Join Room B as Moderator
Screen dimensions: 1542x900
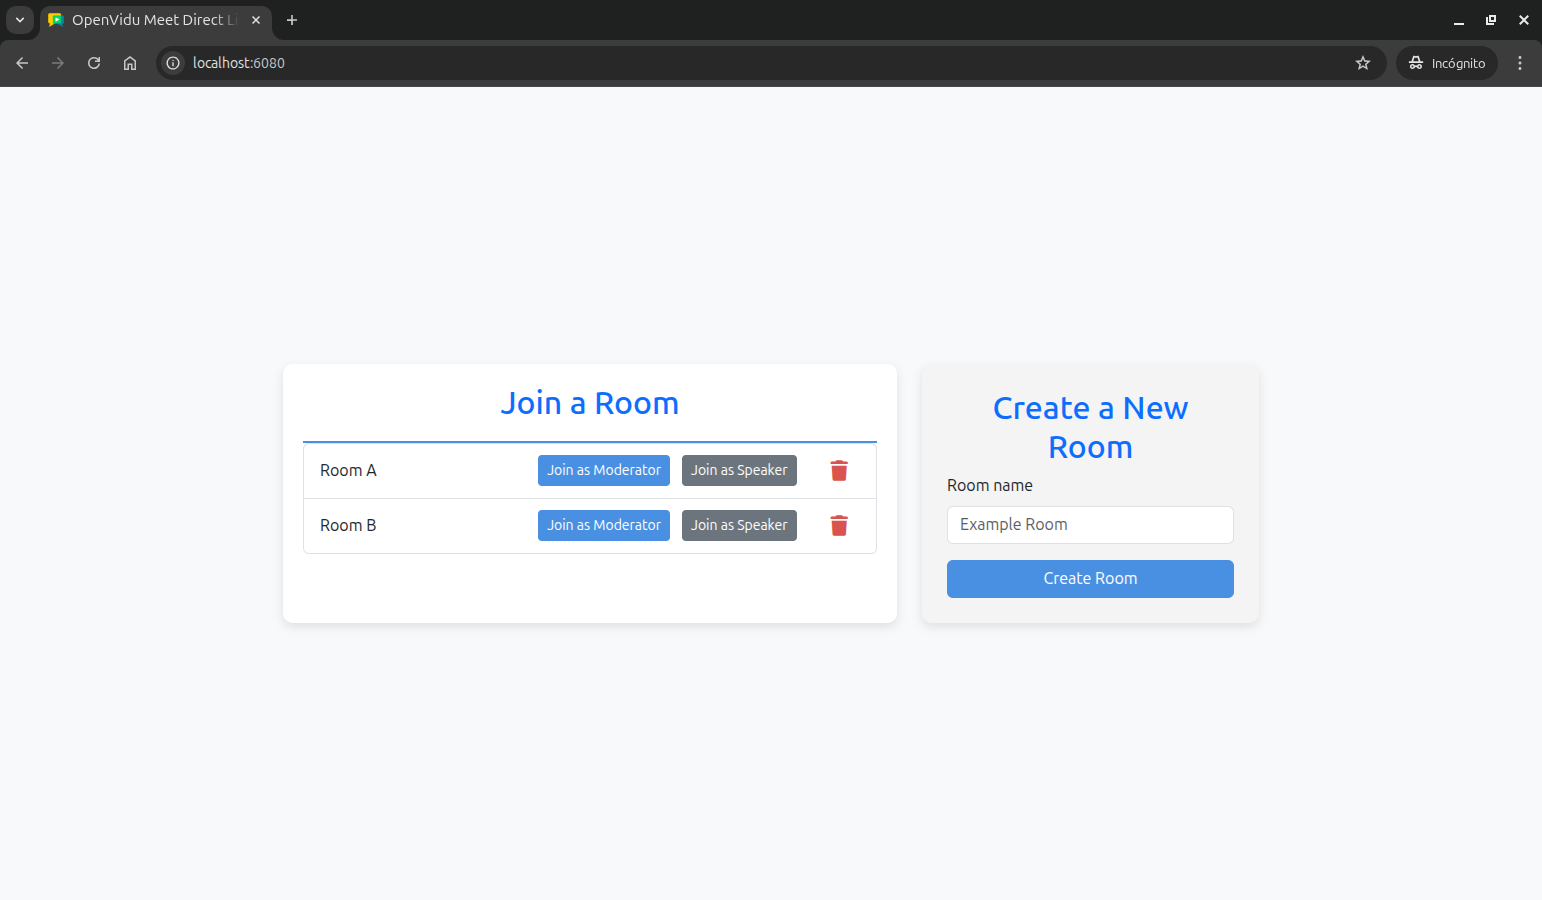click(603, 526)
